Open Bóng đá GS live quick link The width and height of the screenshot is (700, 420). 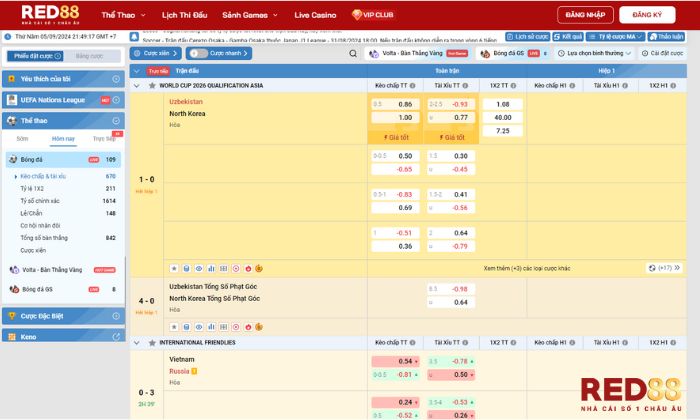[x=513, y=53]
